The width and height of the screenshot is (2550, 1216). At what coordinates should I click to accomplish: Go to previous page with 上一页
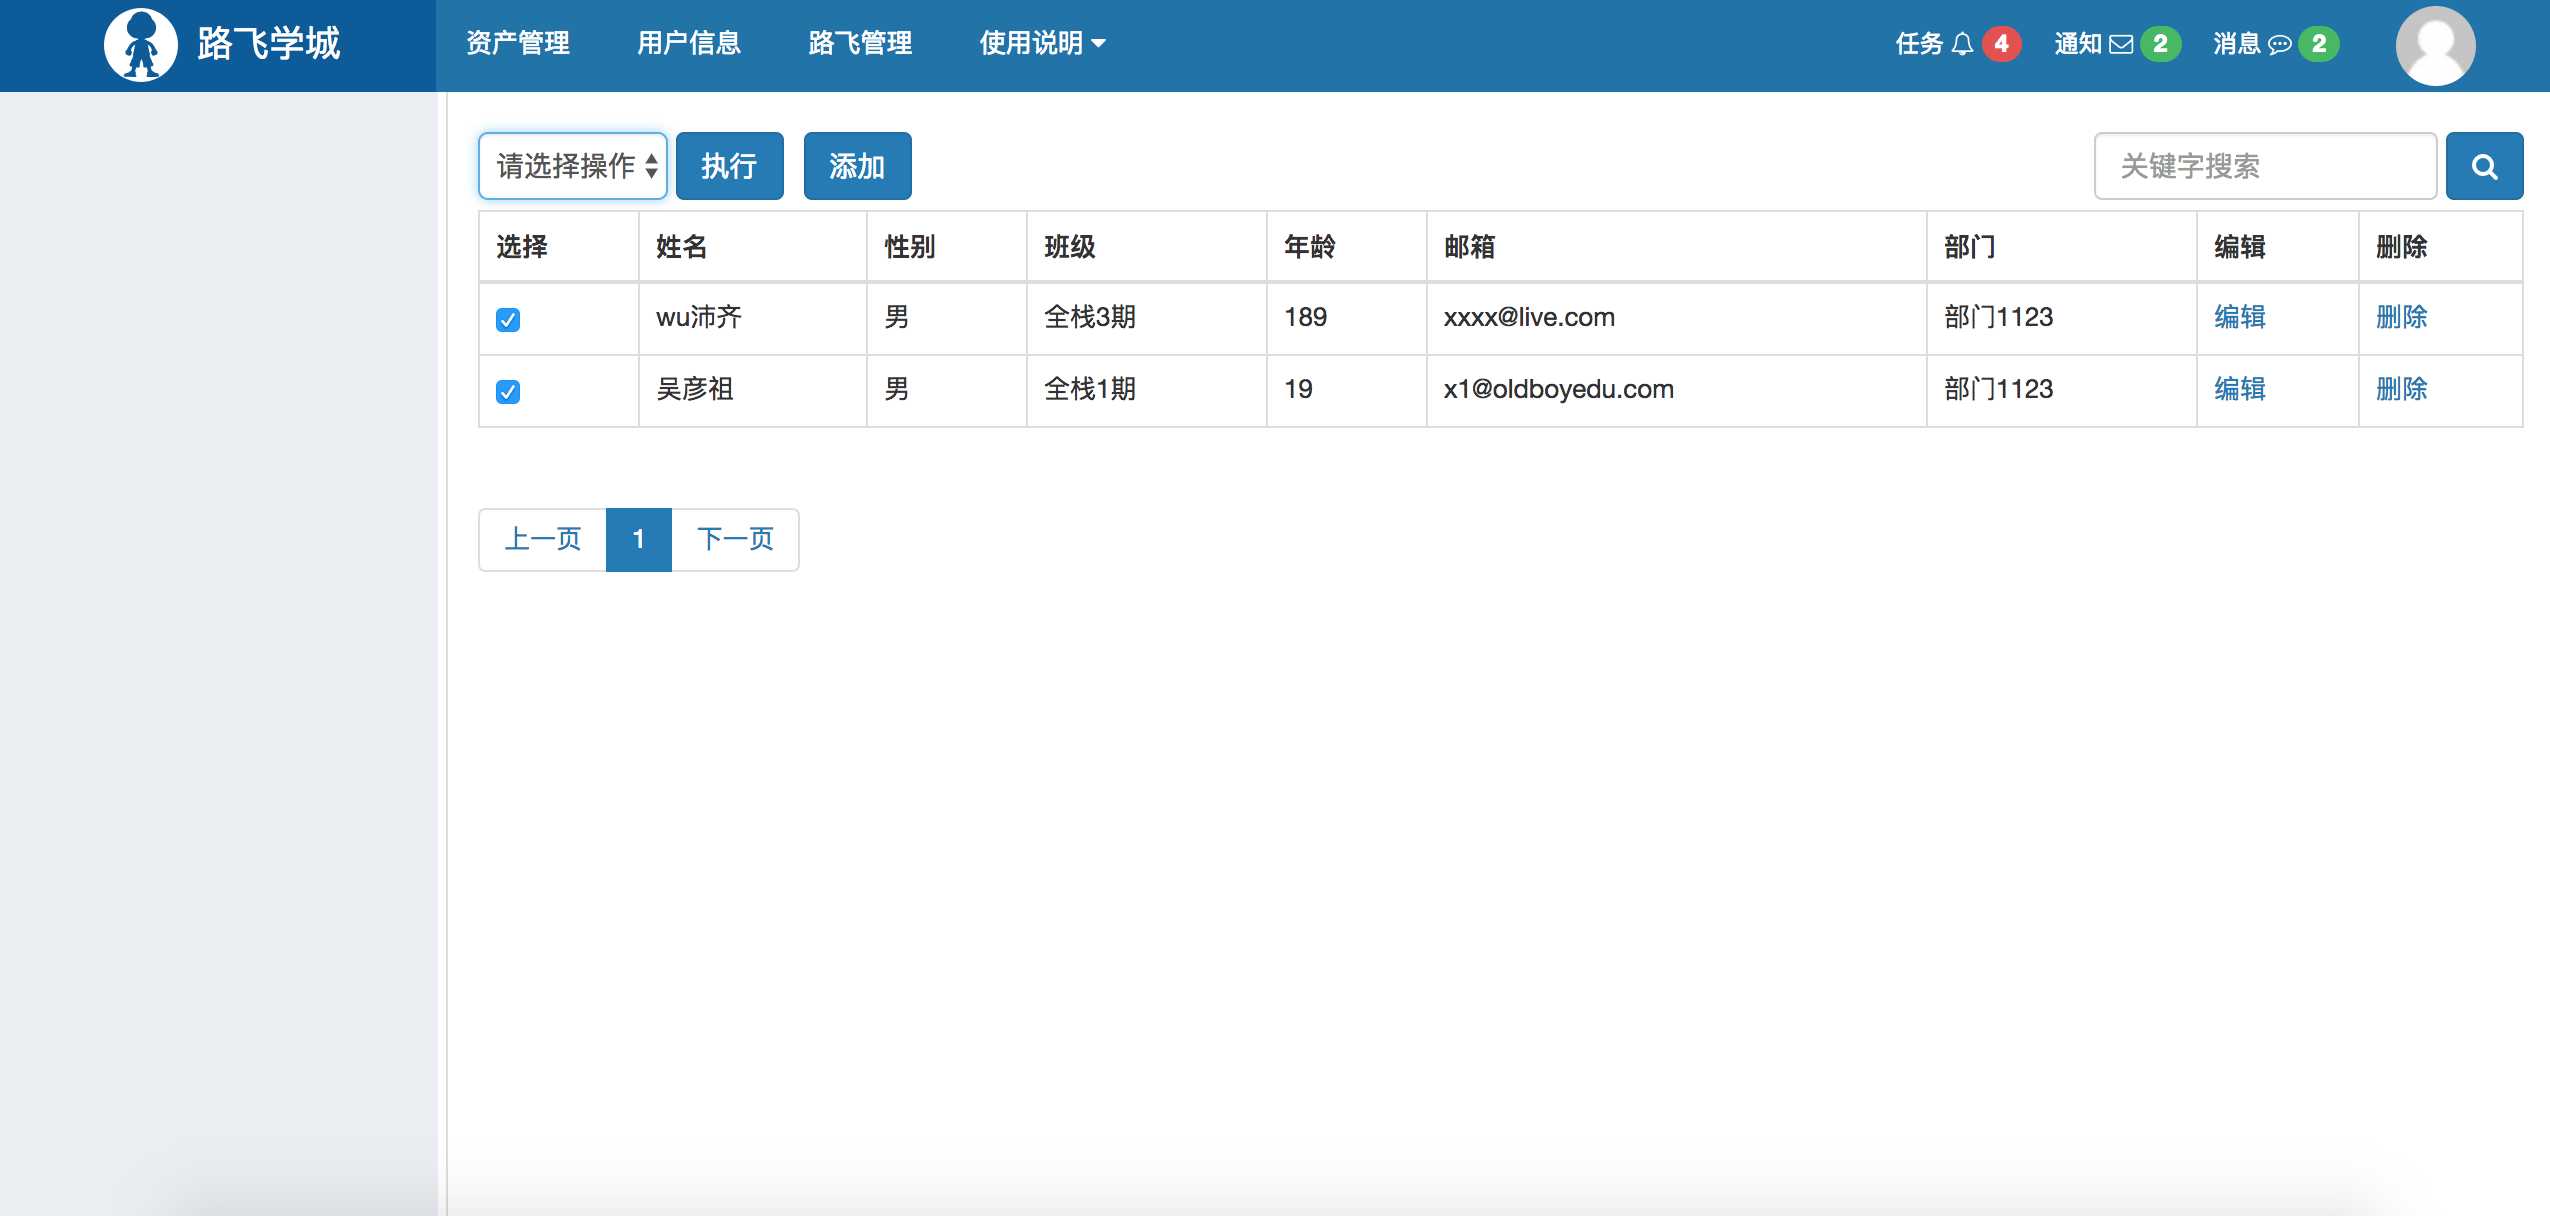(x=543, y=540)
